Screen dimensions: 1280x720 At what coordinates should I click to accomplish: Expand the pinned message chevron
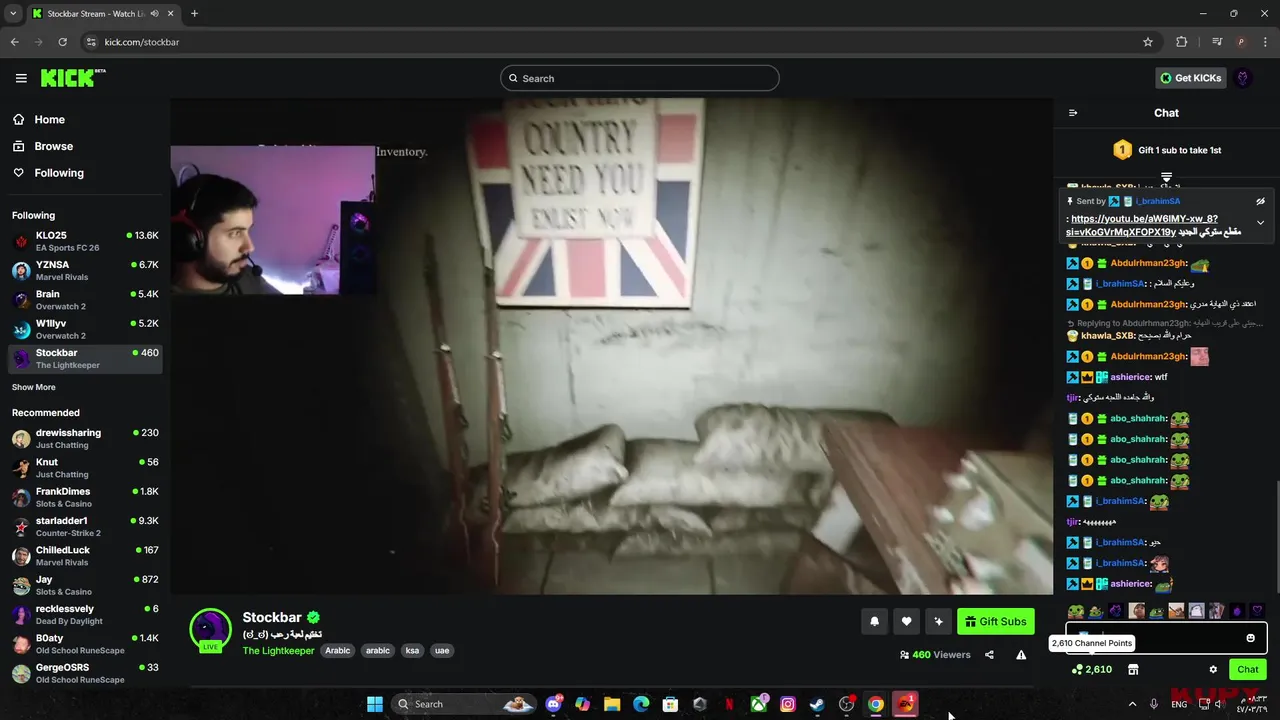1260,222
